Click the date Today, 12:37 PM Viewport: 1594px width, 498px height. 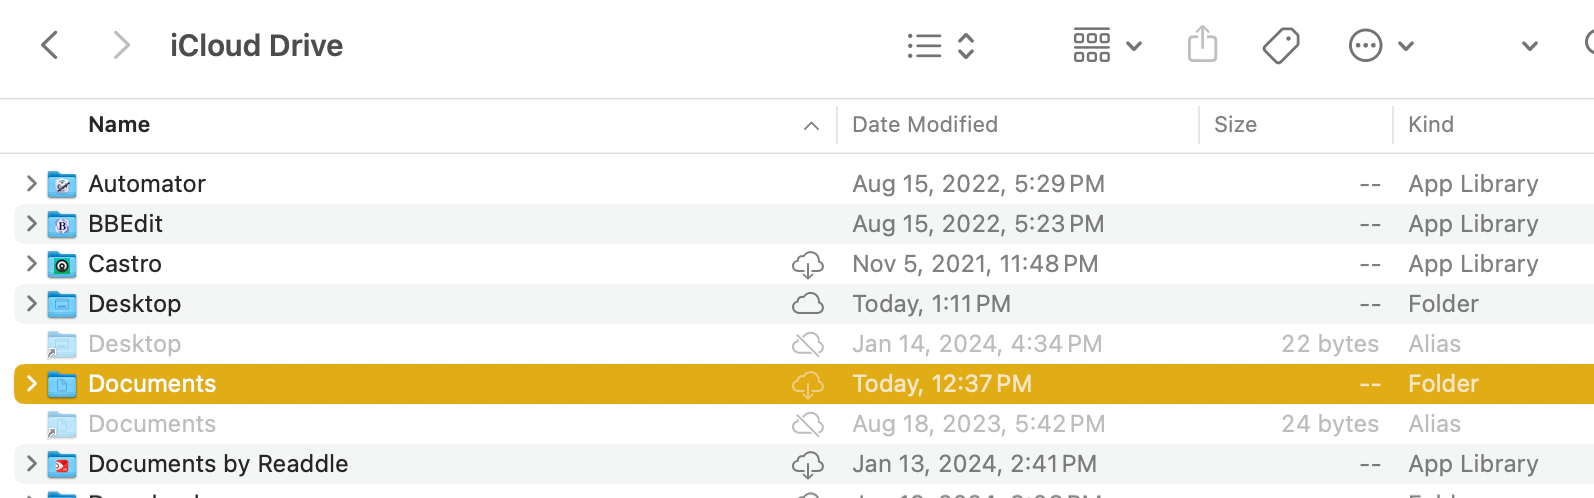tap(942, 384)
